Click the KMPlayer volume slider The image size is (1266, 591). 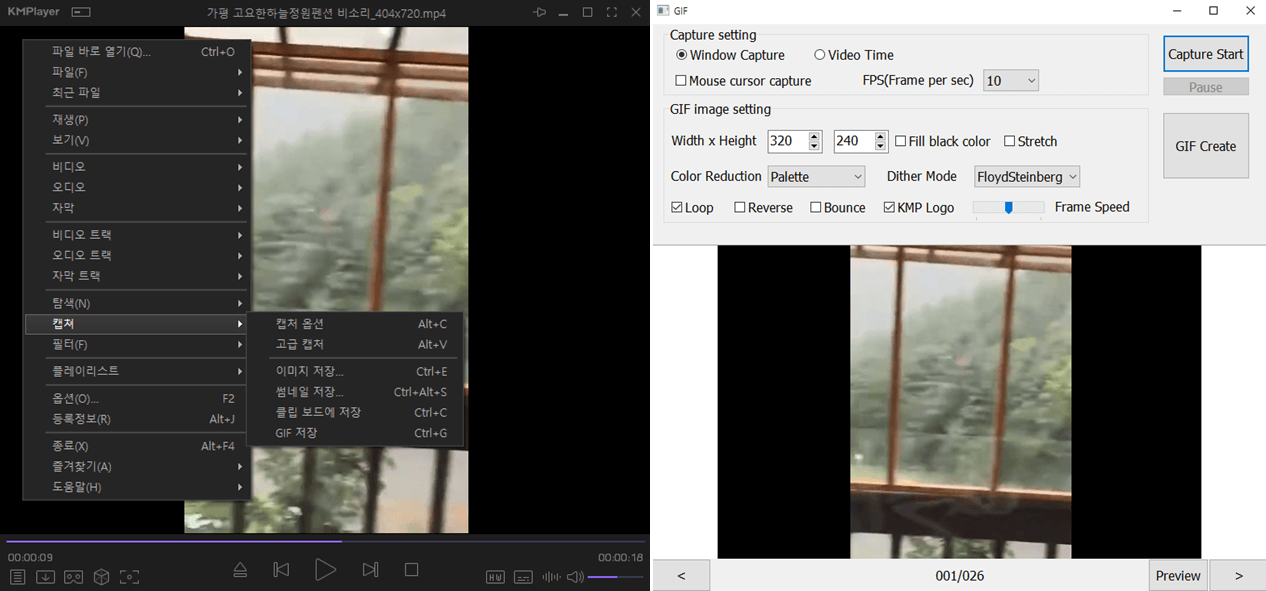click(615, 577)
